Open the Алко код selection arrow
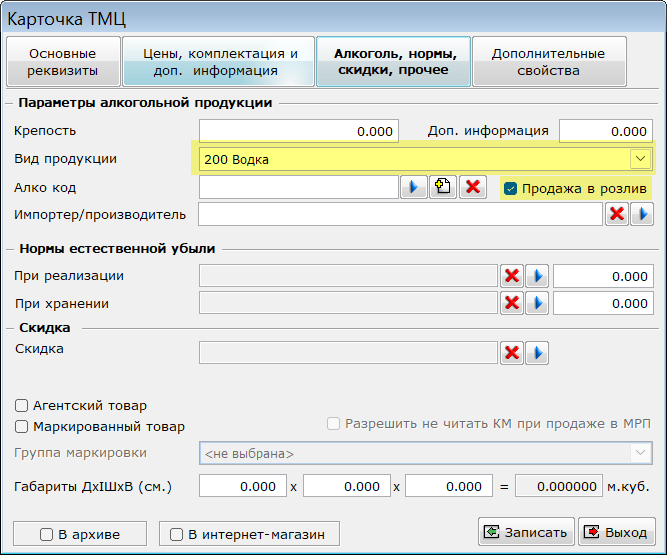 click(413, 187)
